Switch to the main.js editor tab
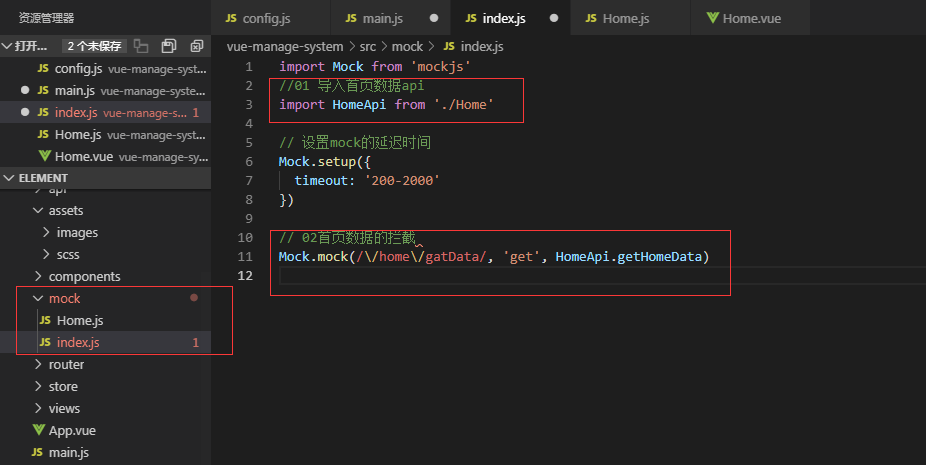 tap(391, 18)
